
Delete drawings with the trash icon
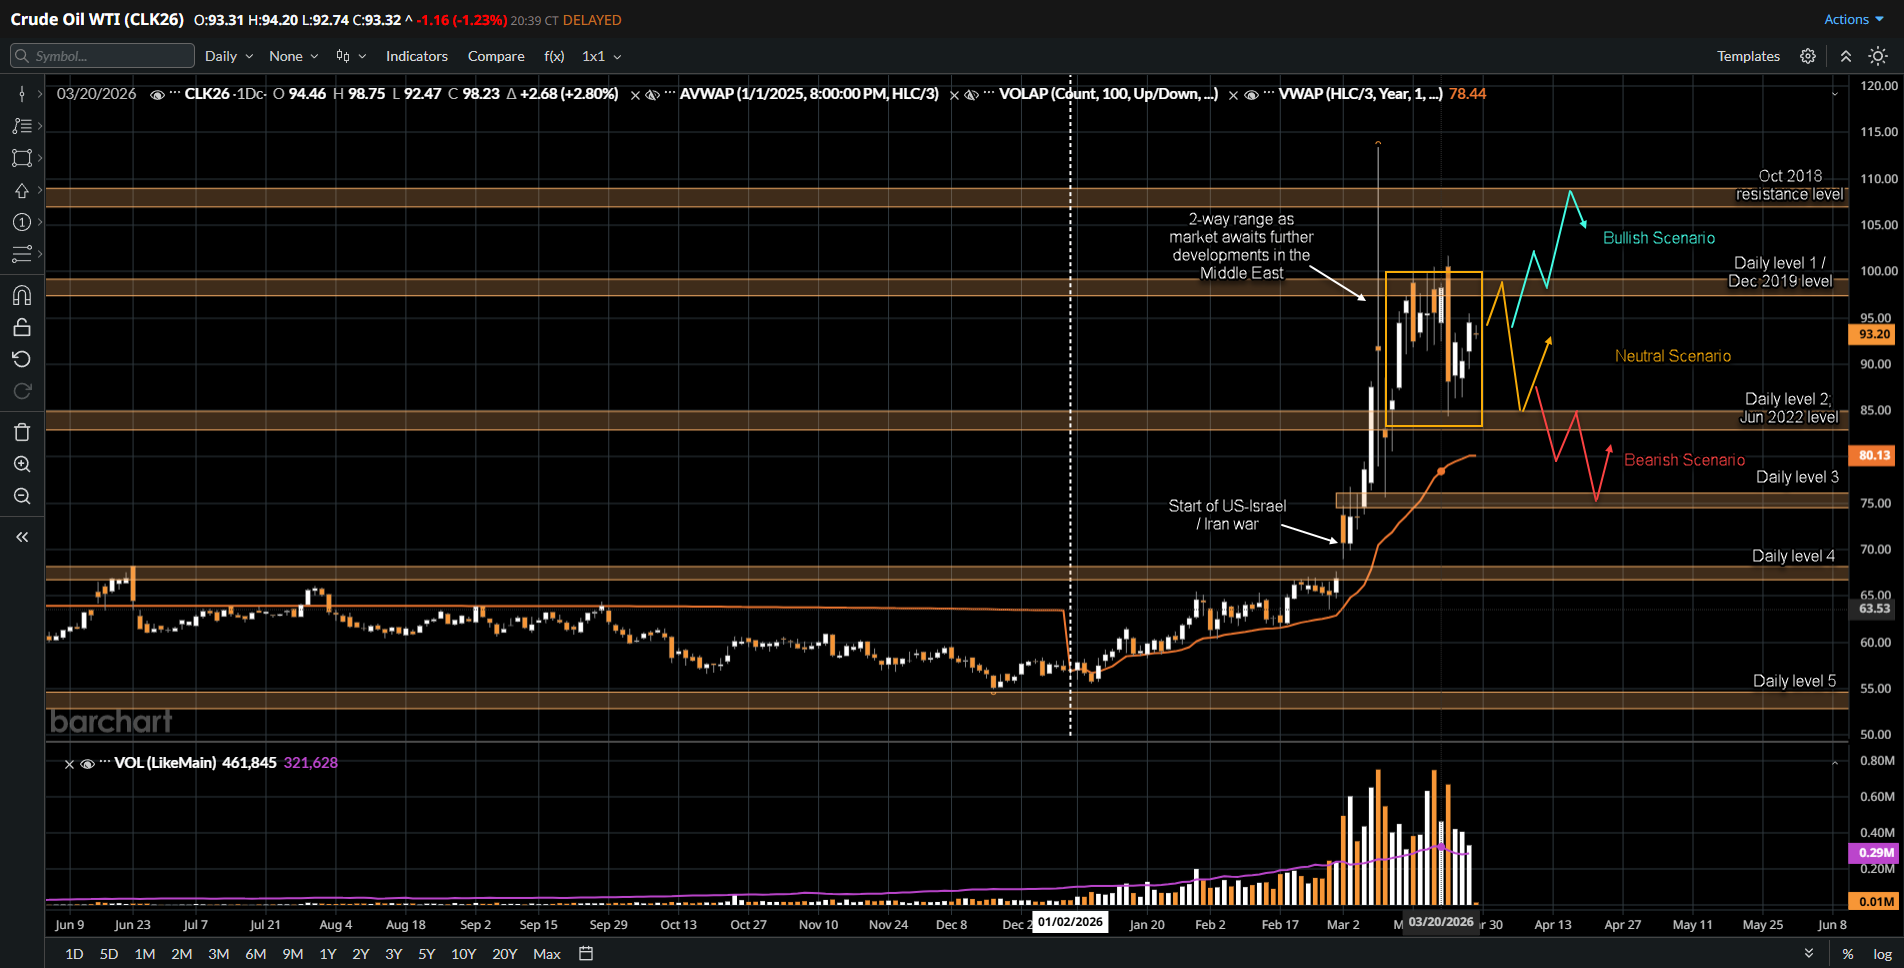coord(21,432)
